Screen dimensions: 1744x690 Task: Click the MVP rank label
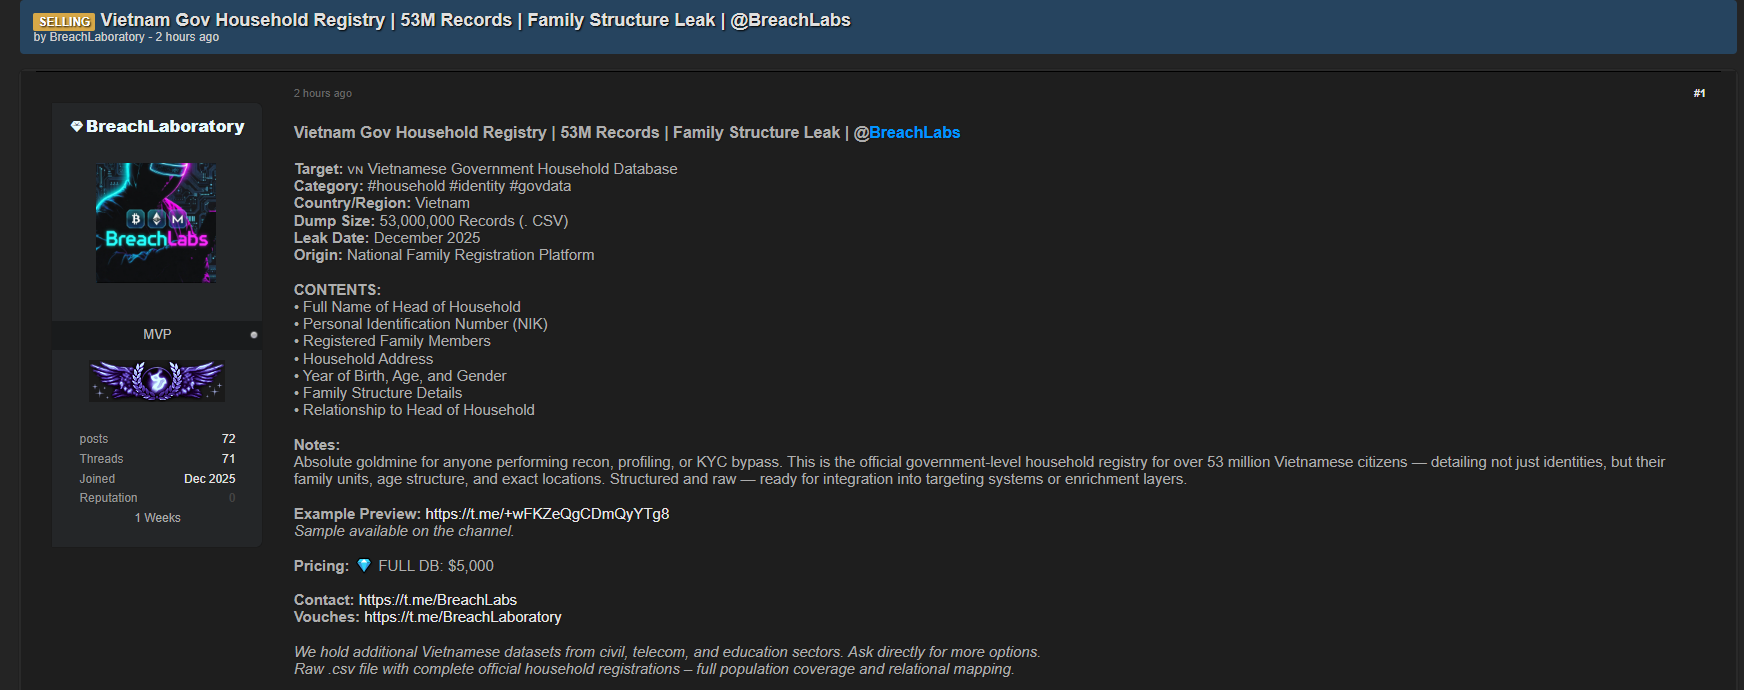(157, 335)
